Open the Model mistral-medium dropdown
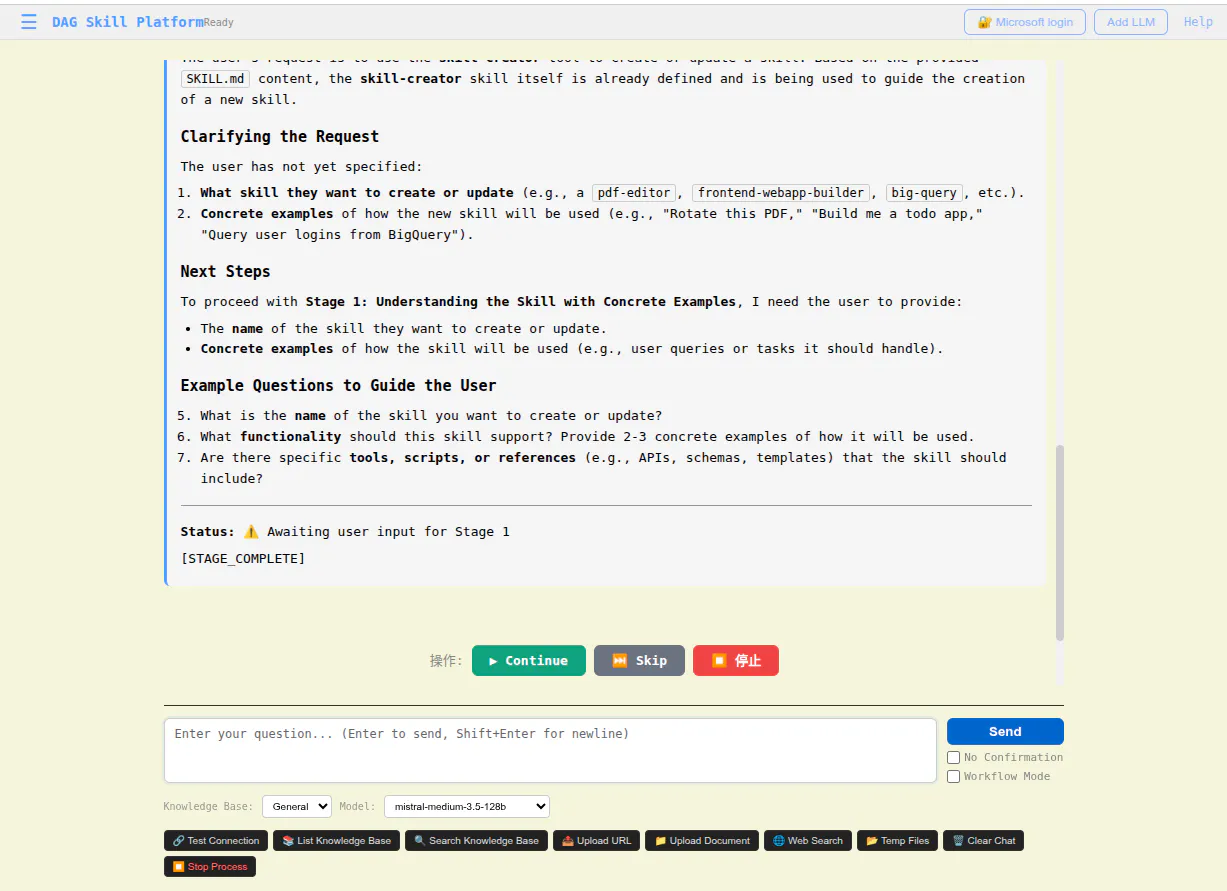This screenshot has height=891, width=1227. click(x=467, y=806)
